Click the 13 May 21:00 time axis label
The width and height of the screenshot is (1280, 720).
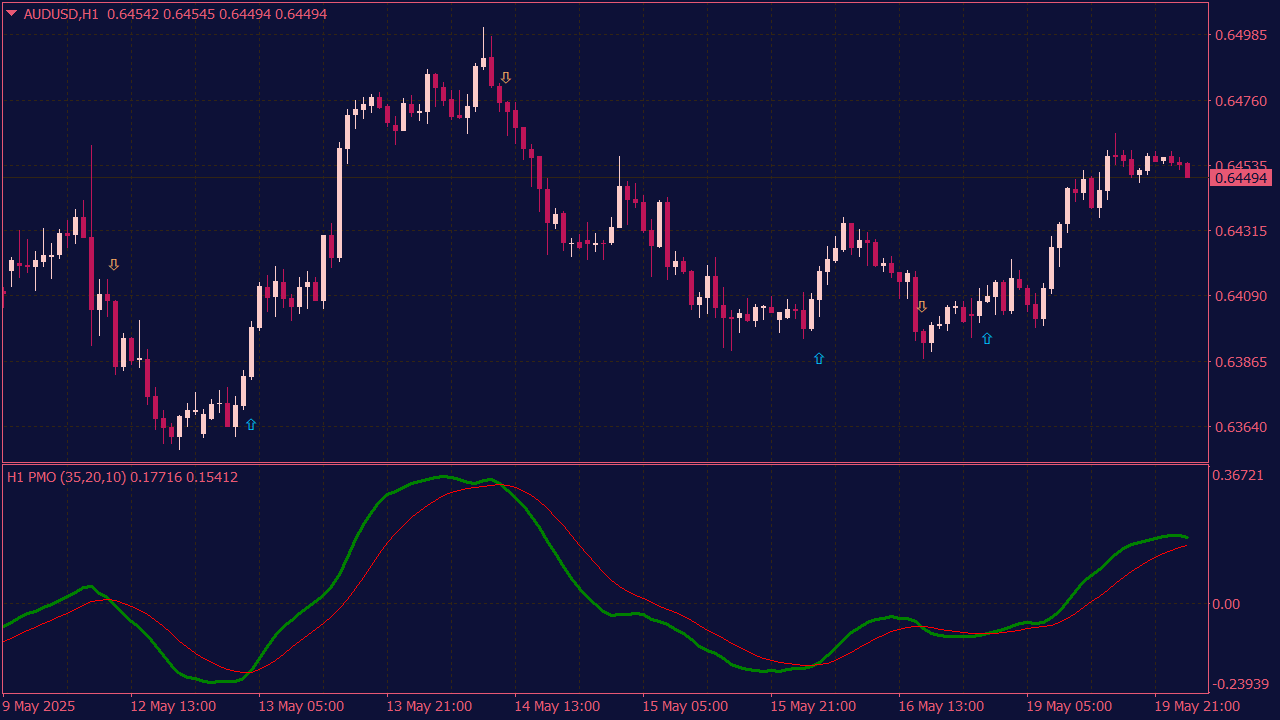click(428, 706)
